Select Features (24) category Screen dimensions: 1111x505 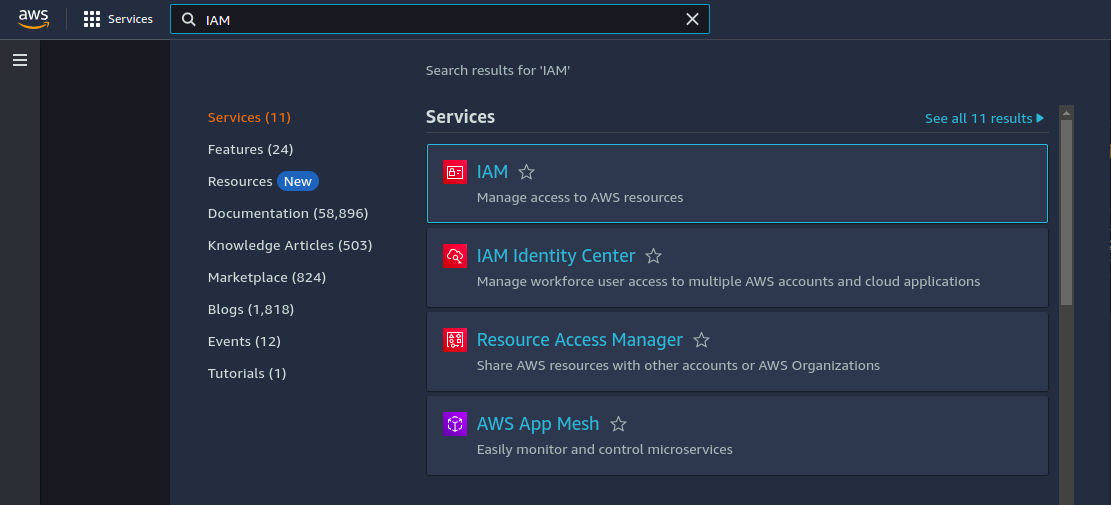click(x=250, y=149)
